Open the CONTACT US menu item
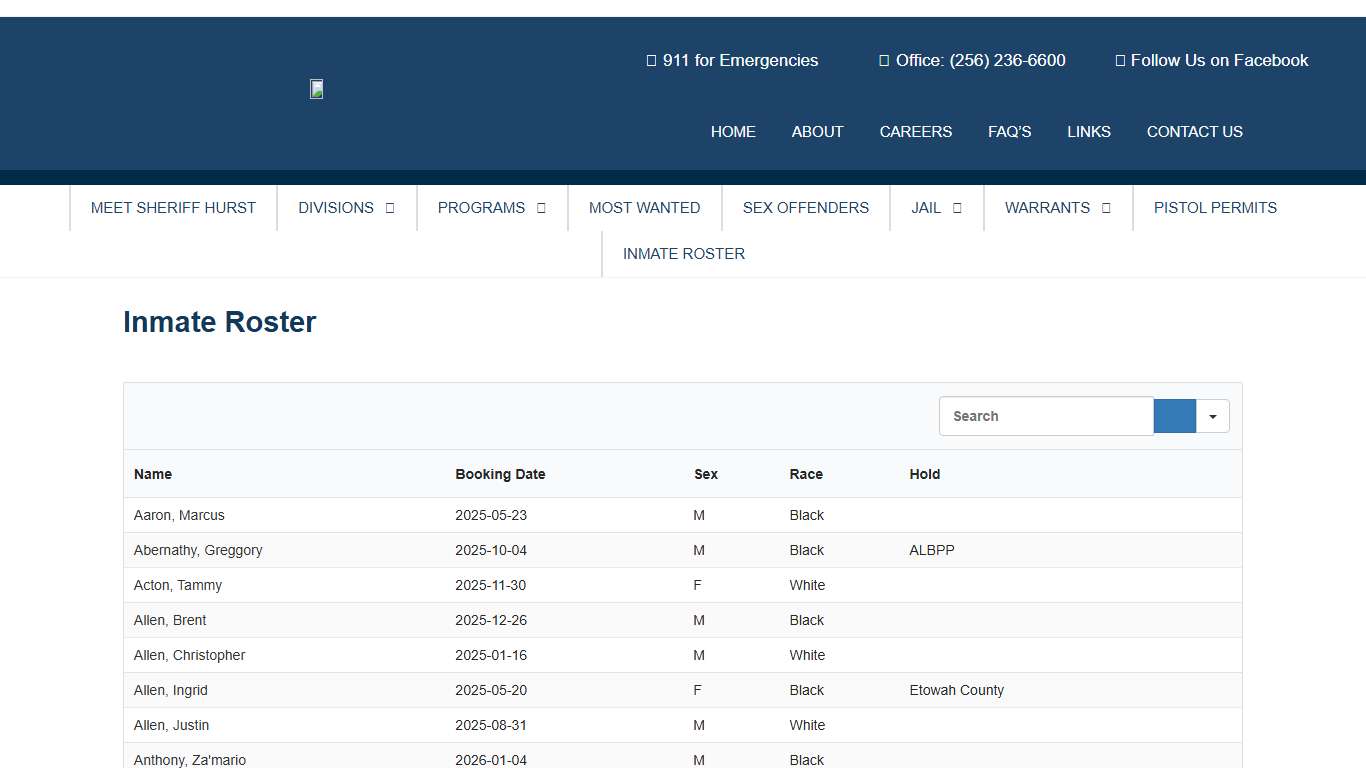This screenshot has height=768, width=1366. click(x=1195, y=131)
